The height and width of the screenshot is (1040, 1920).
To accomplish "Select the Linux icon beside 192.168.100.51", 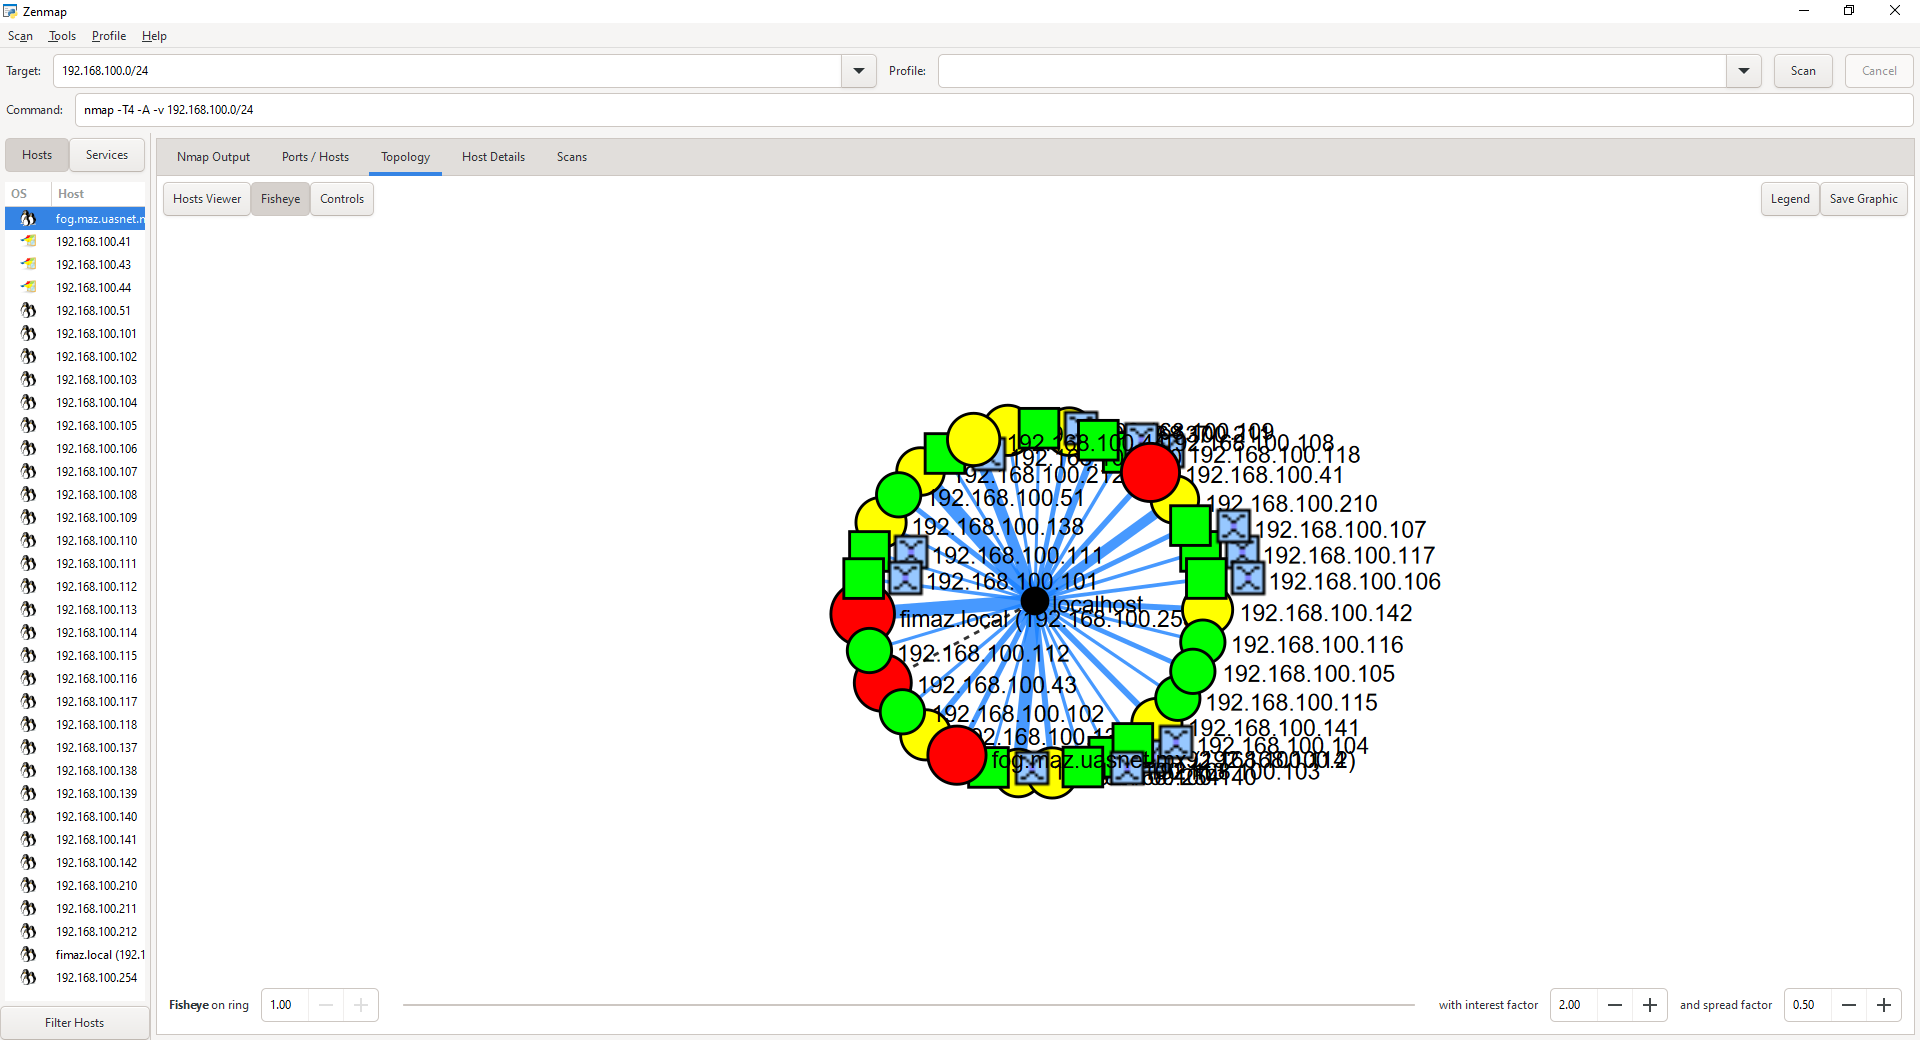I will 29,310.
